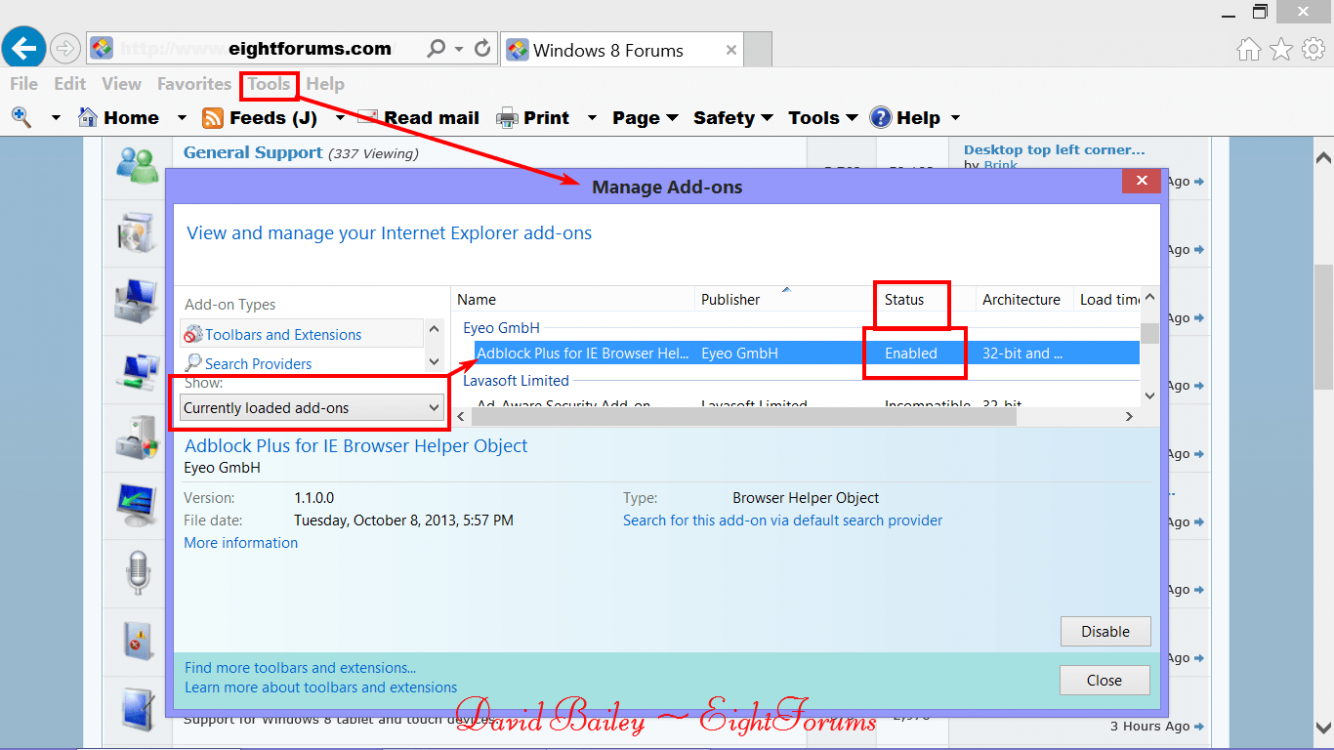Click the Toolbars and Extensions gear icon
The image size is (1334, 750).
pos(193,335)
